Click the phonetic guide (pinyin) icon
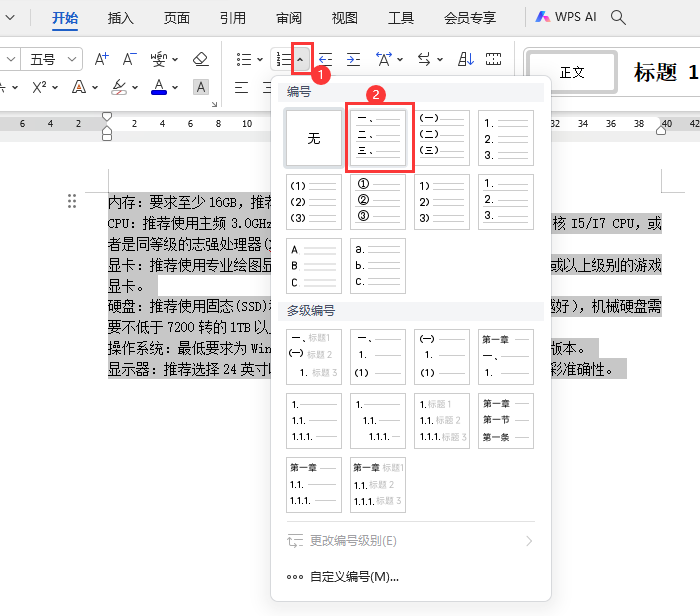 (x=159, y=58)
